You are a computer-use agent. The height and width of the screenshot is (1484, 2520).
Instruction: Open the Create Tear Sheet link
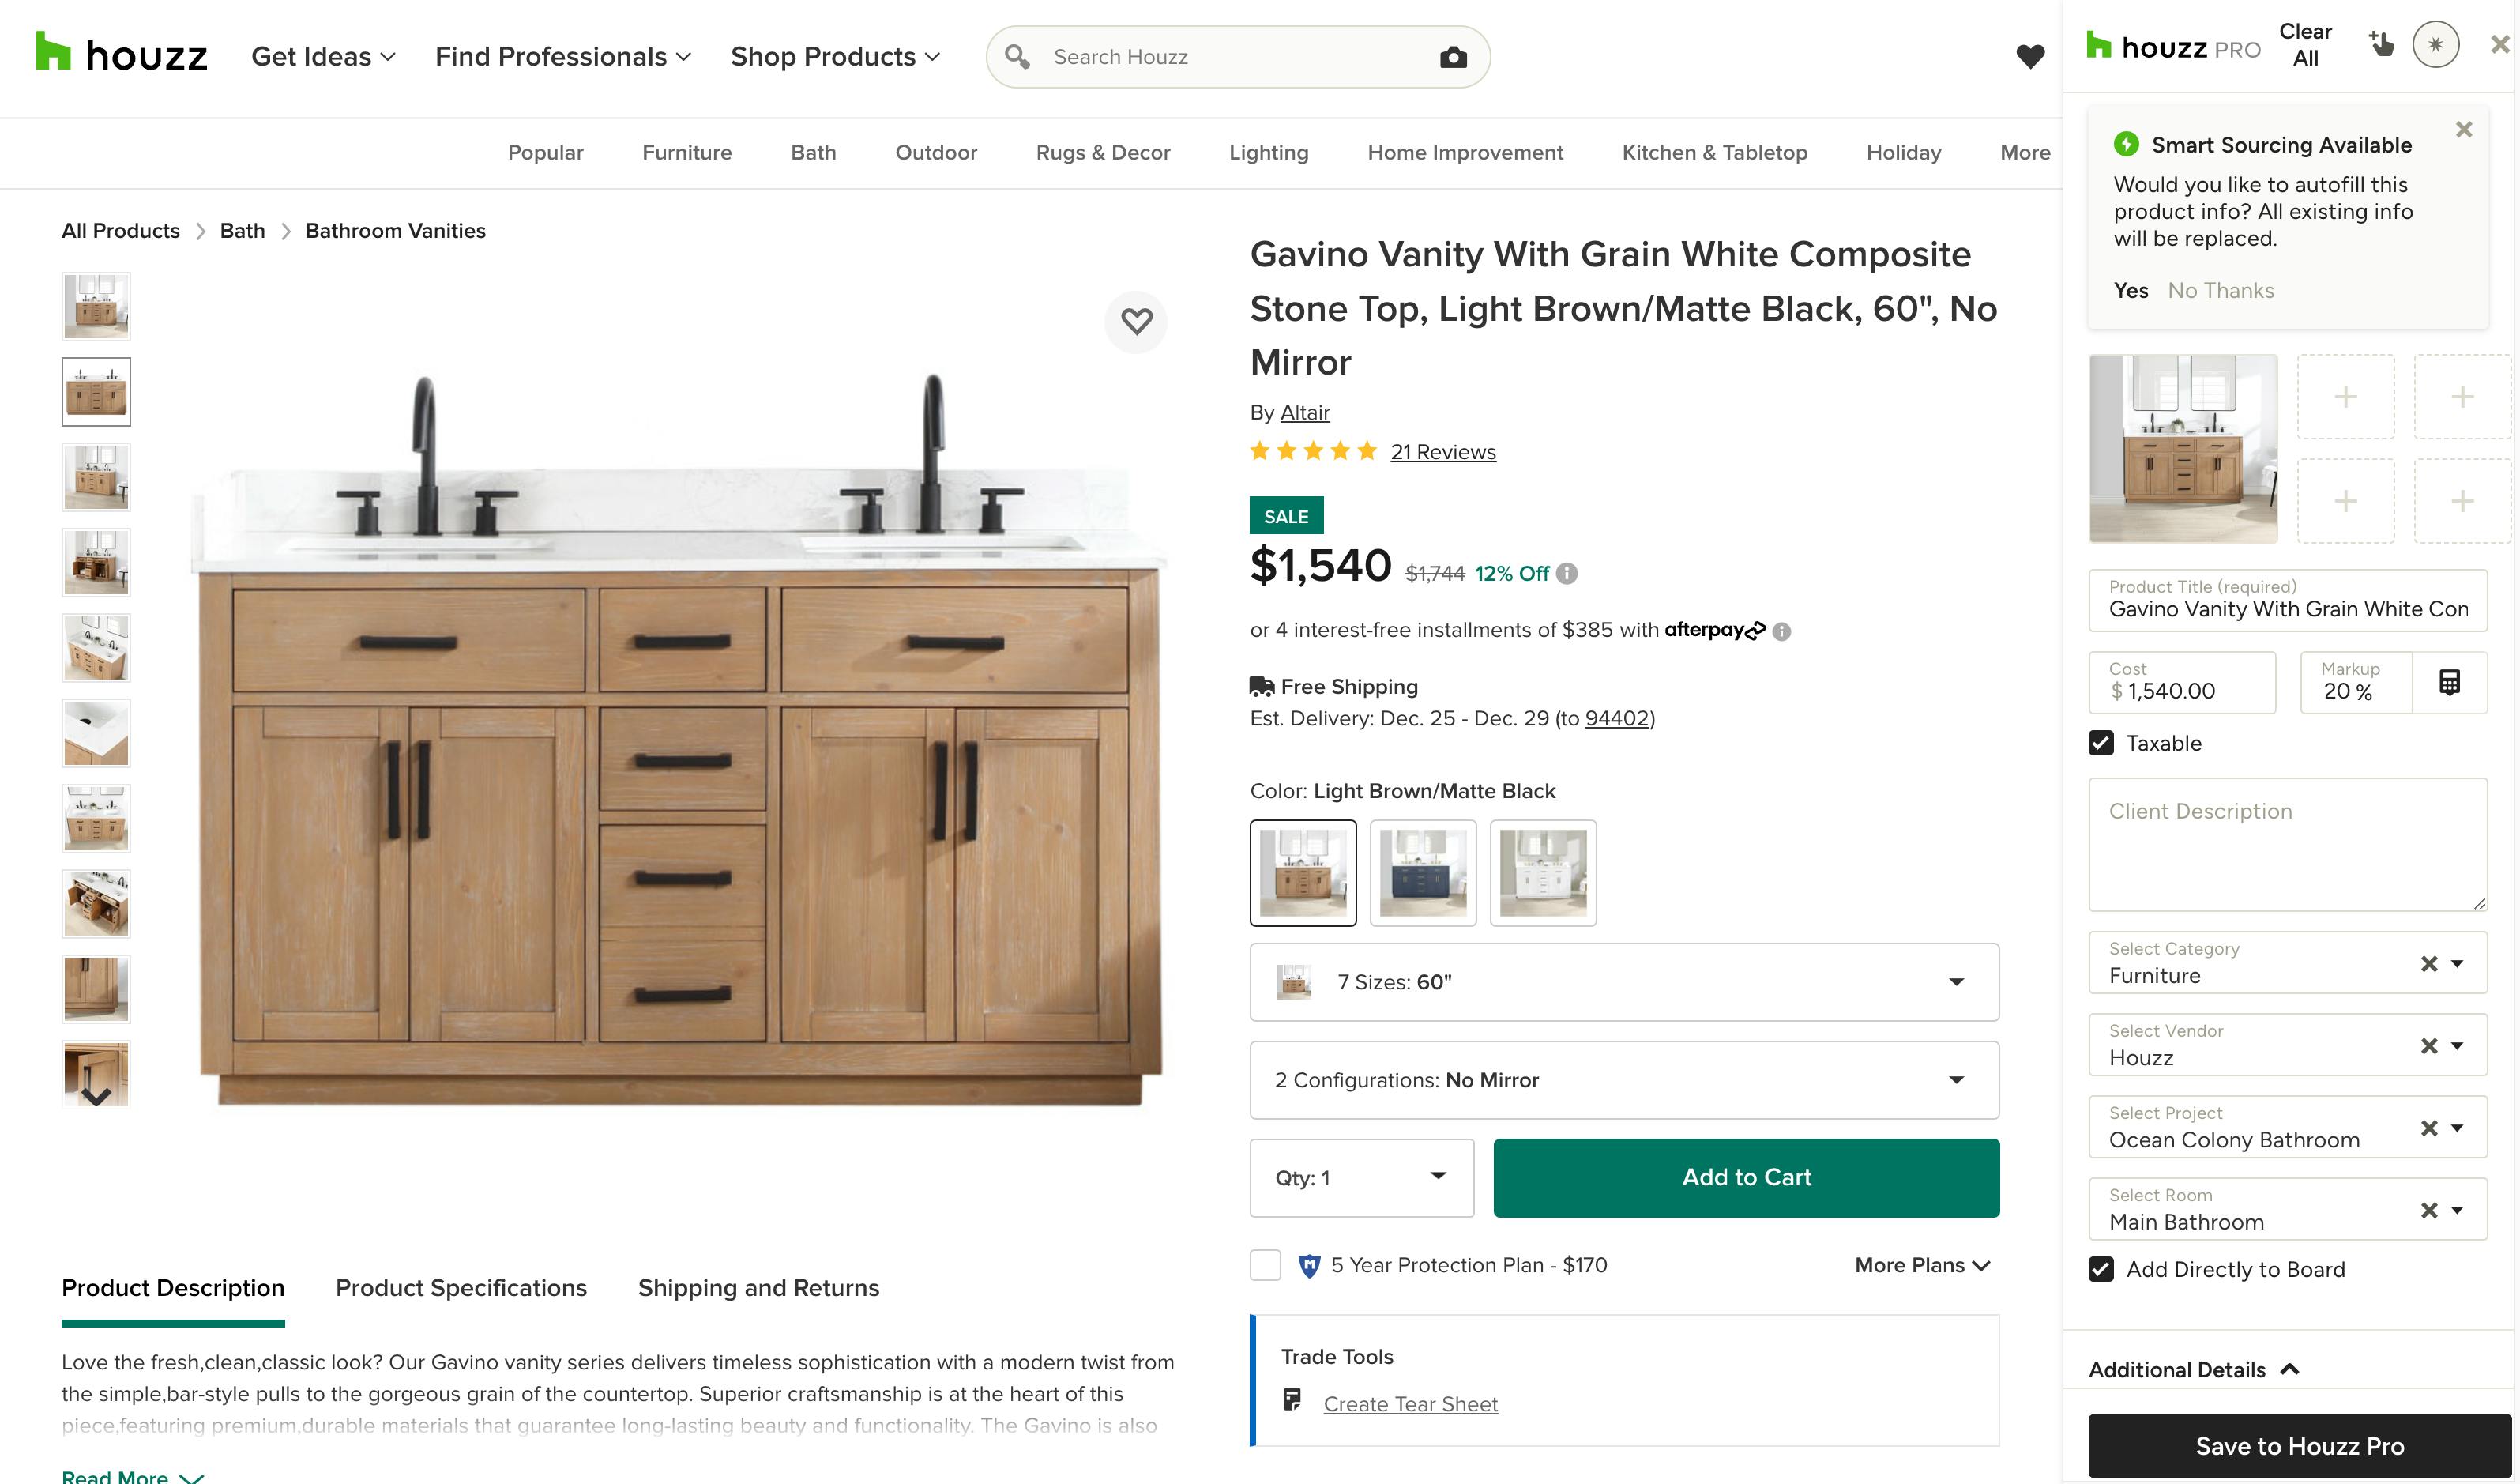tap(1410, 1404)
